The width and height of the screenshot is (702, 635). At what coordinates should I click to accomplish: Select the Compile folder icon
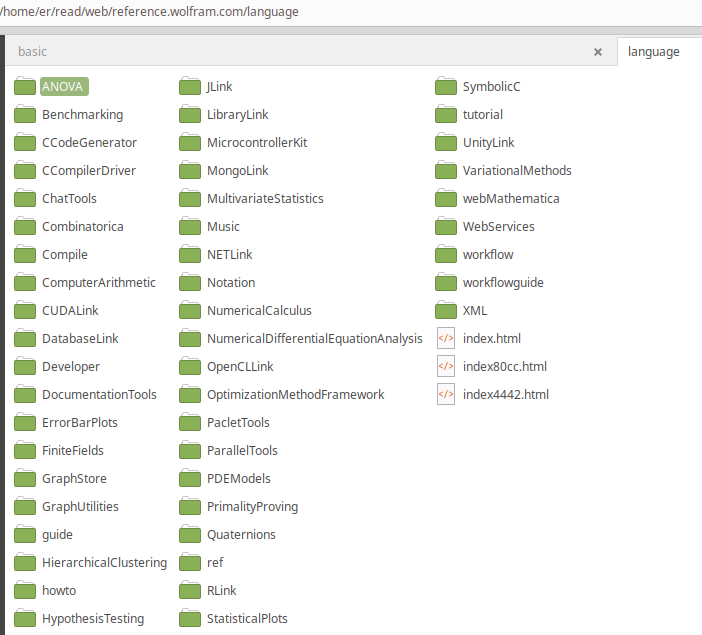pyautogui.click(x=25, y=254)
